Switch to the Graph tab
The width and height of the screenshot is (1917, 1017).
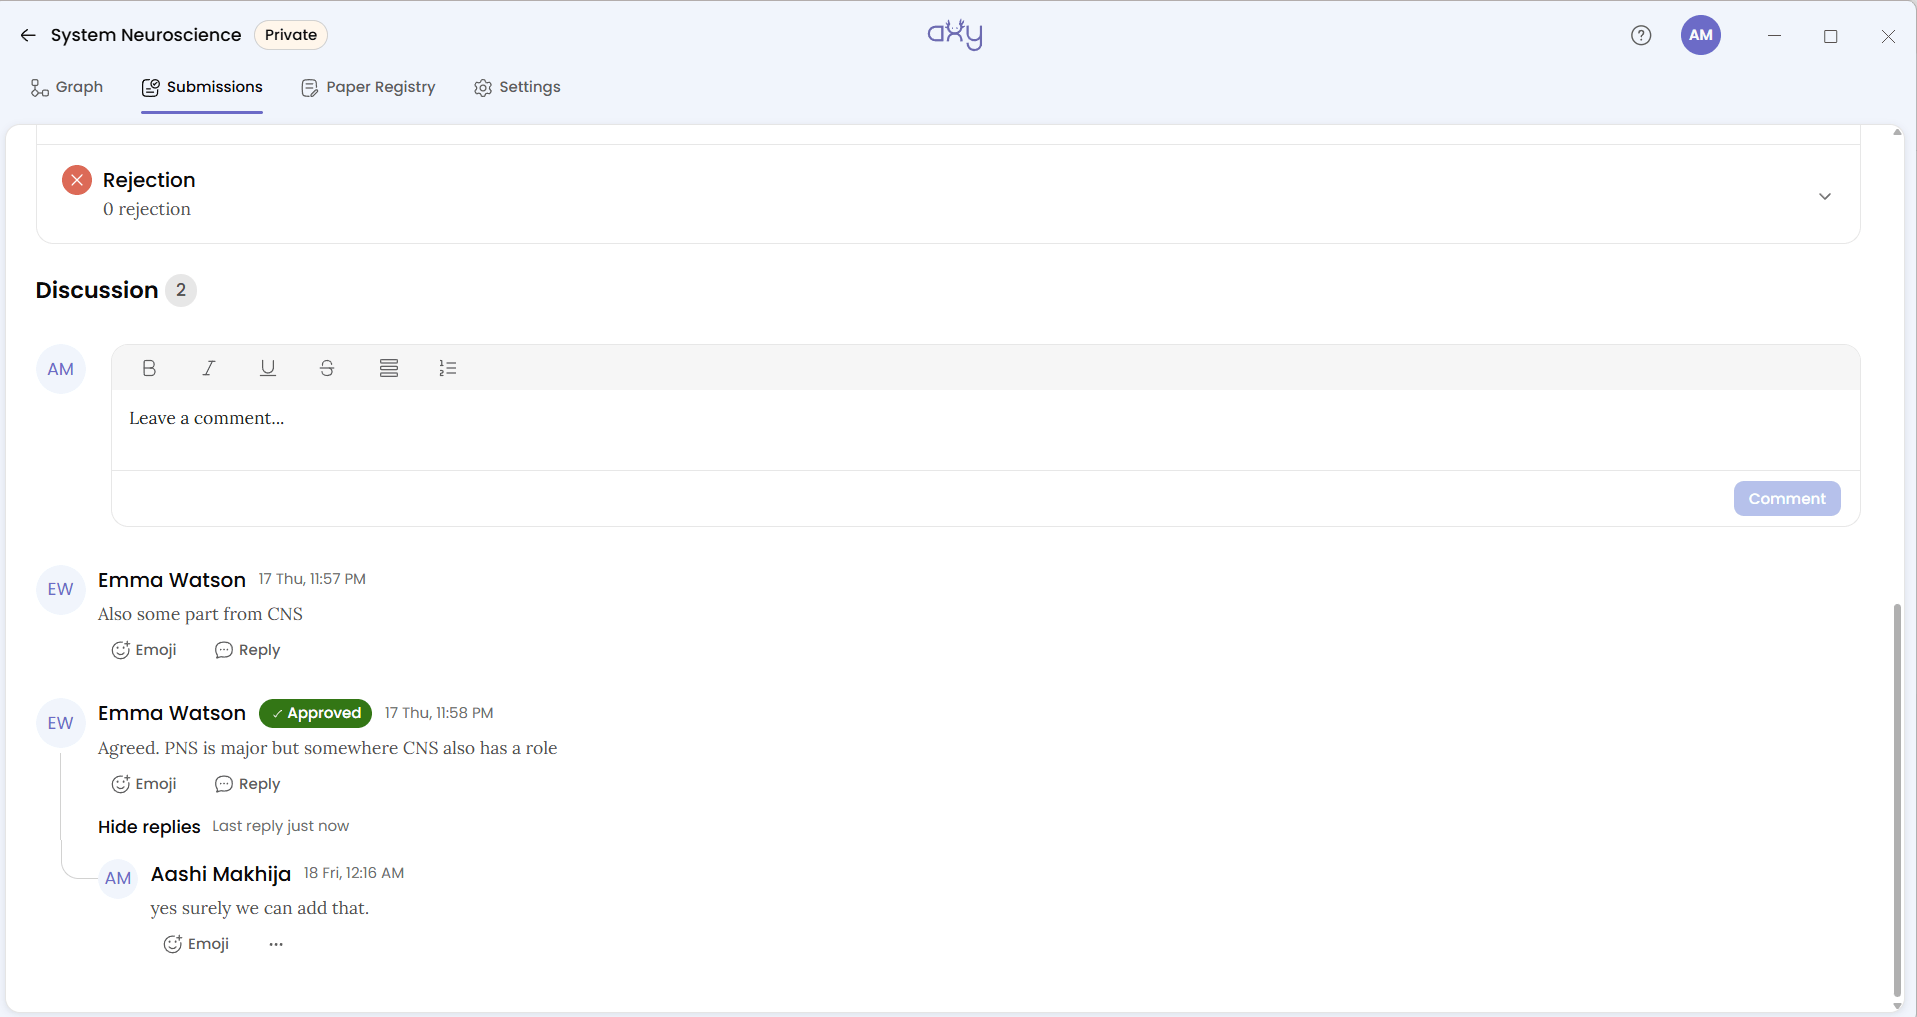[x=67, y=87]
